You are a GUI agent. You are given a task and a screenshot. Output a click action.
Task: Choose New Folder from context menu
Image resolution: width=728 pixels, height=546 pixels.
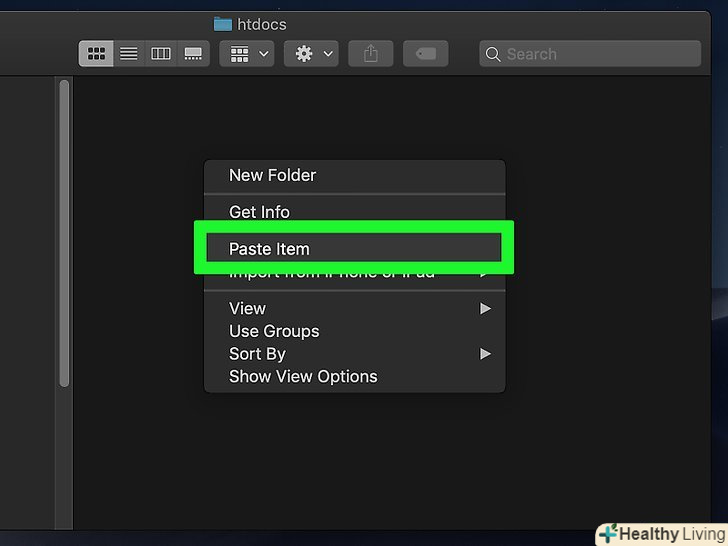click(355, 176)
